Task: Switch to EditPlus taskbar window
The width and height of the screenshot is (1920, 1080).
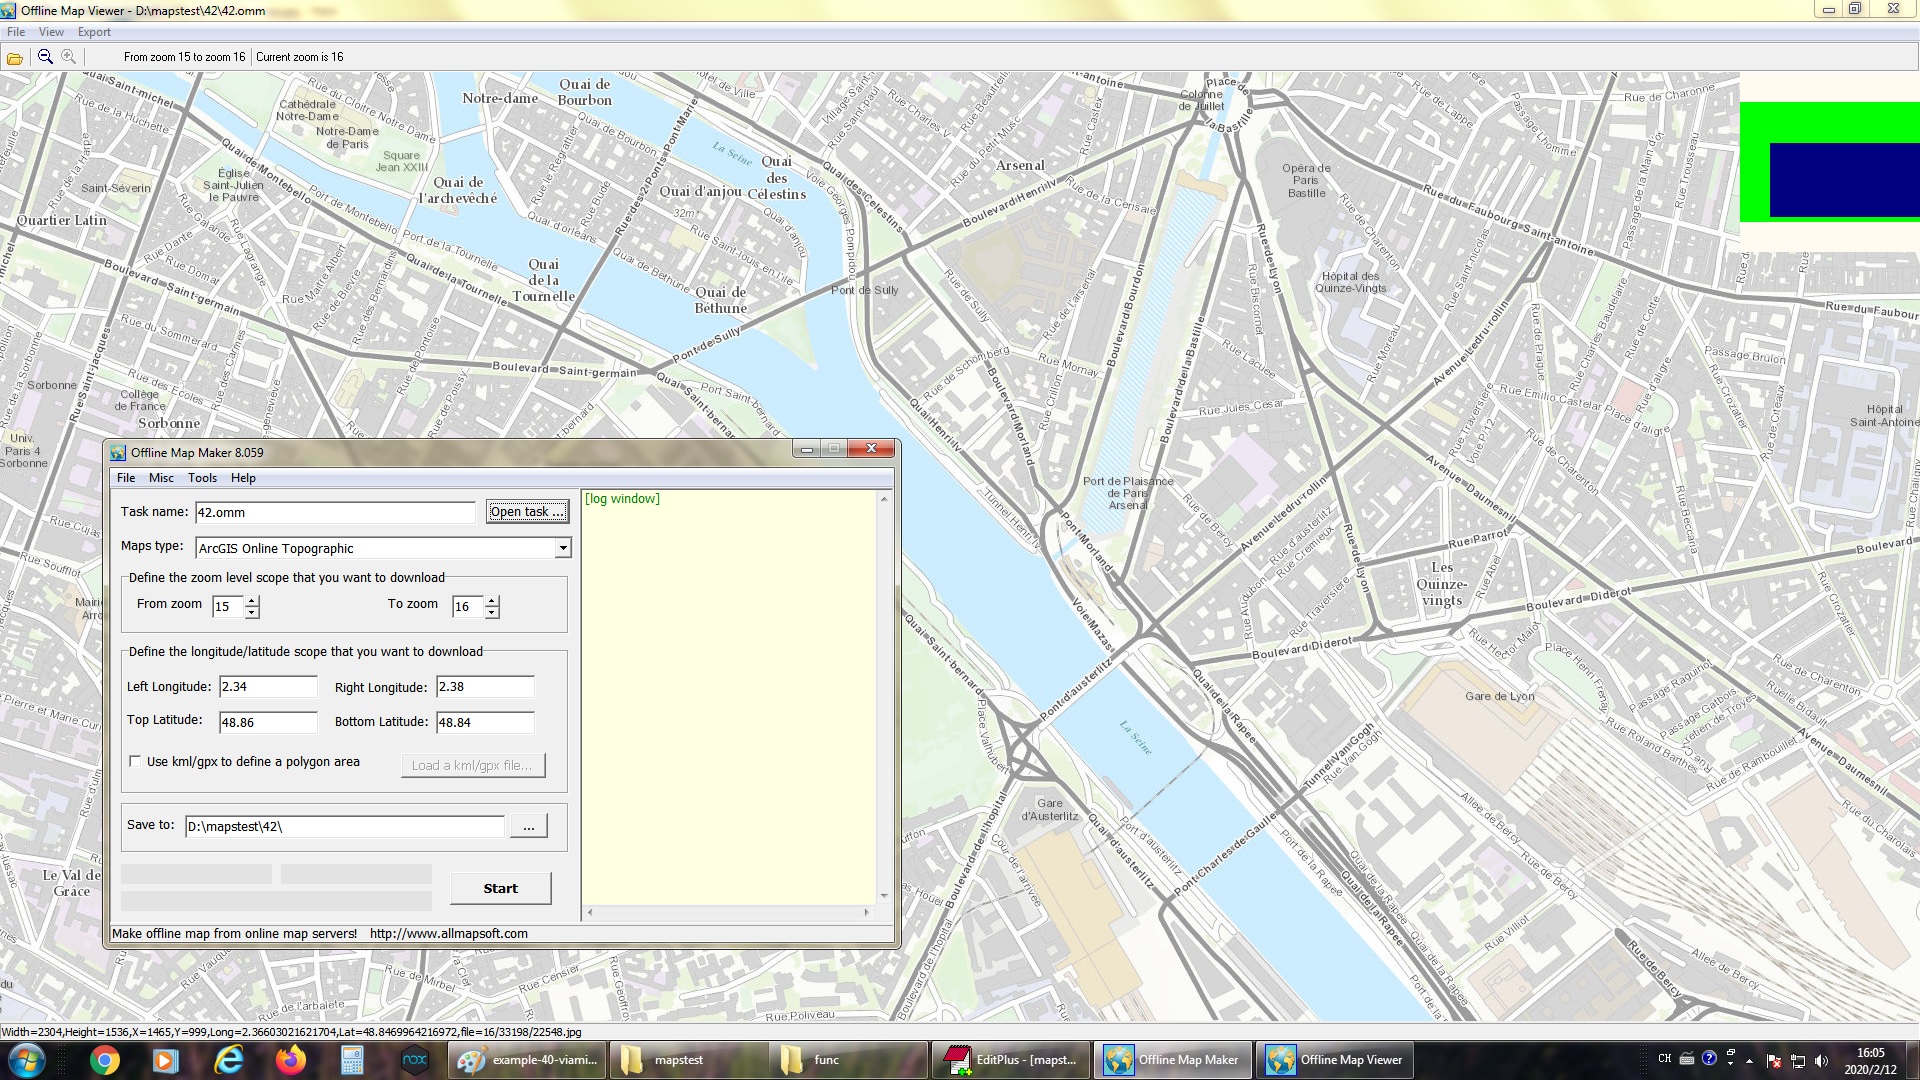Action: (1011, 1060)
